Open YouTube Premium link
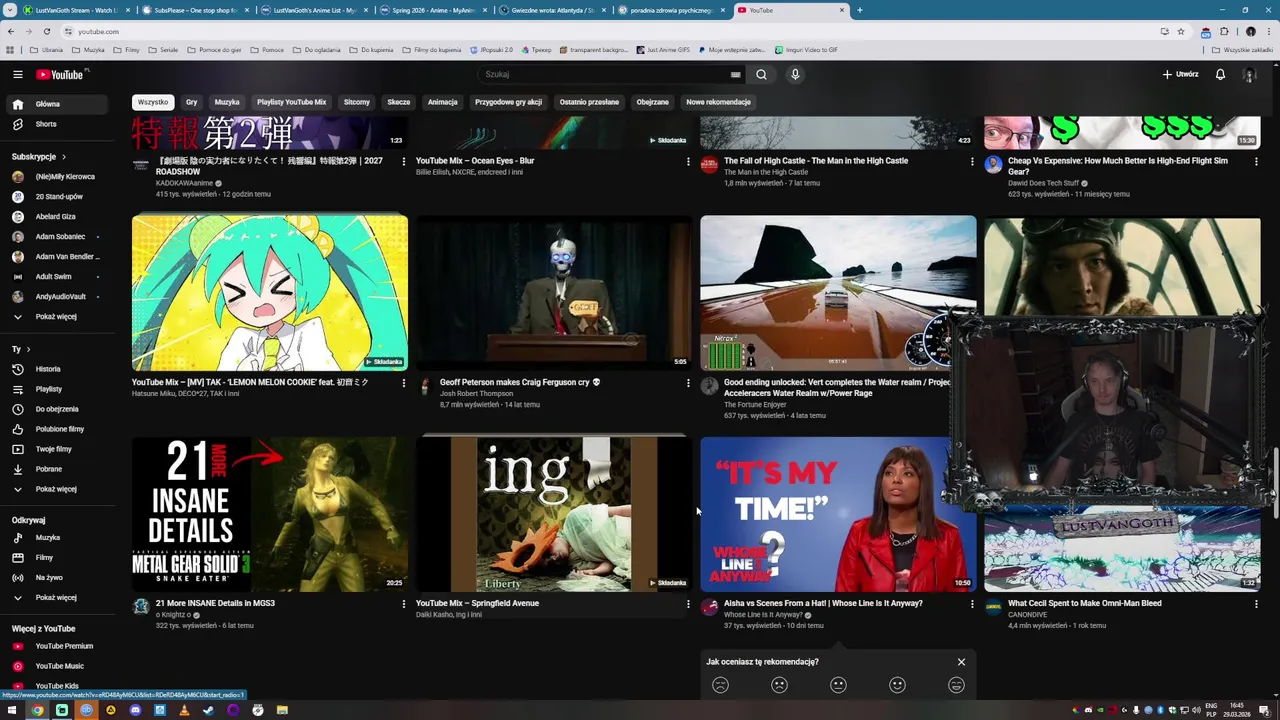The height and width of the screenshot is (720, 1280). point(58,646)
